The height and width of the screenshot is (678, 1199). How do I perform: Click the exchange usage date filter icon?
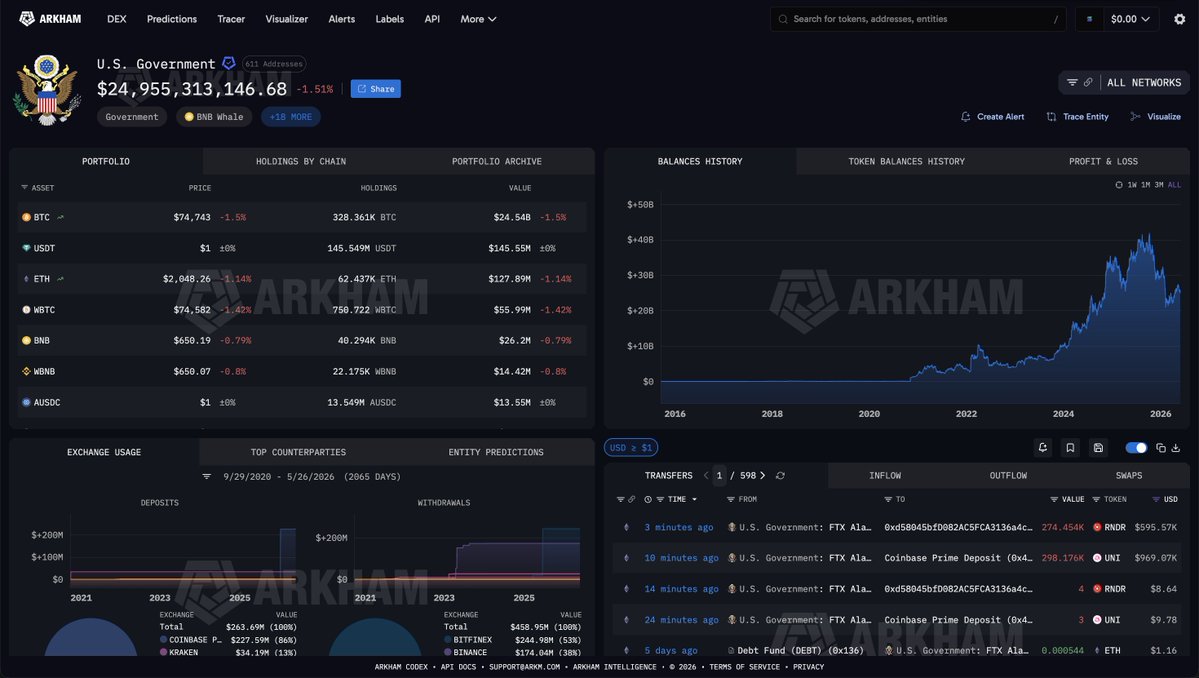(206, 476)
